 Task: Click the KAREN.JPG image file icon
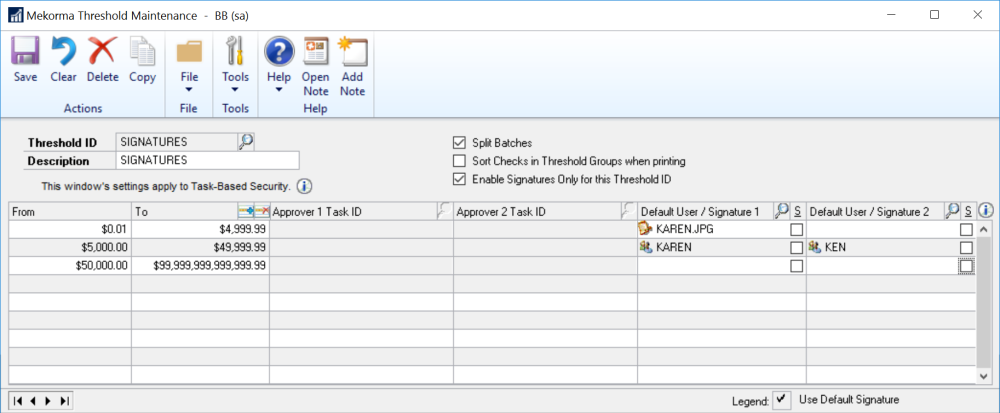click(x=645, y=229)
